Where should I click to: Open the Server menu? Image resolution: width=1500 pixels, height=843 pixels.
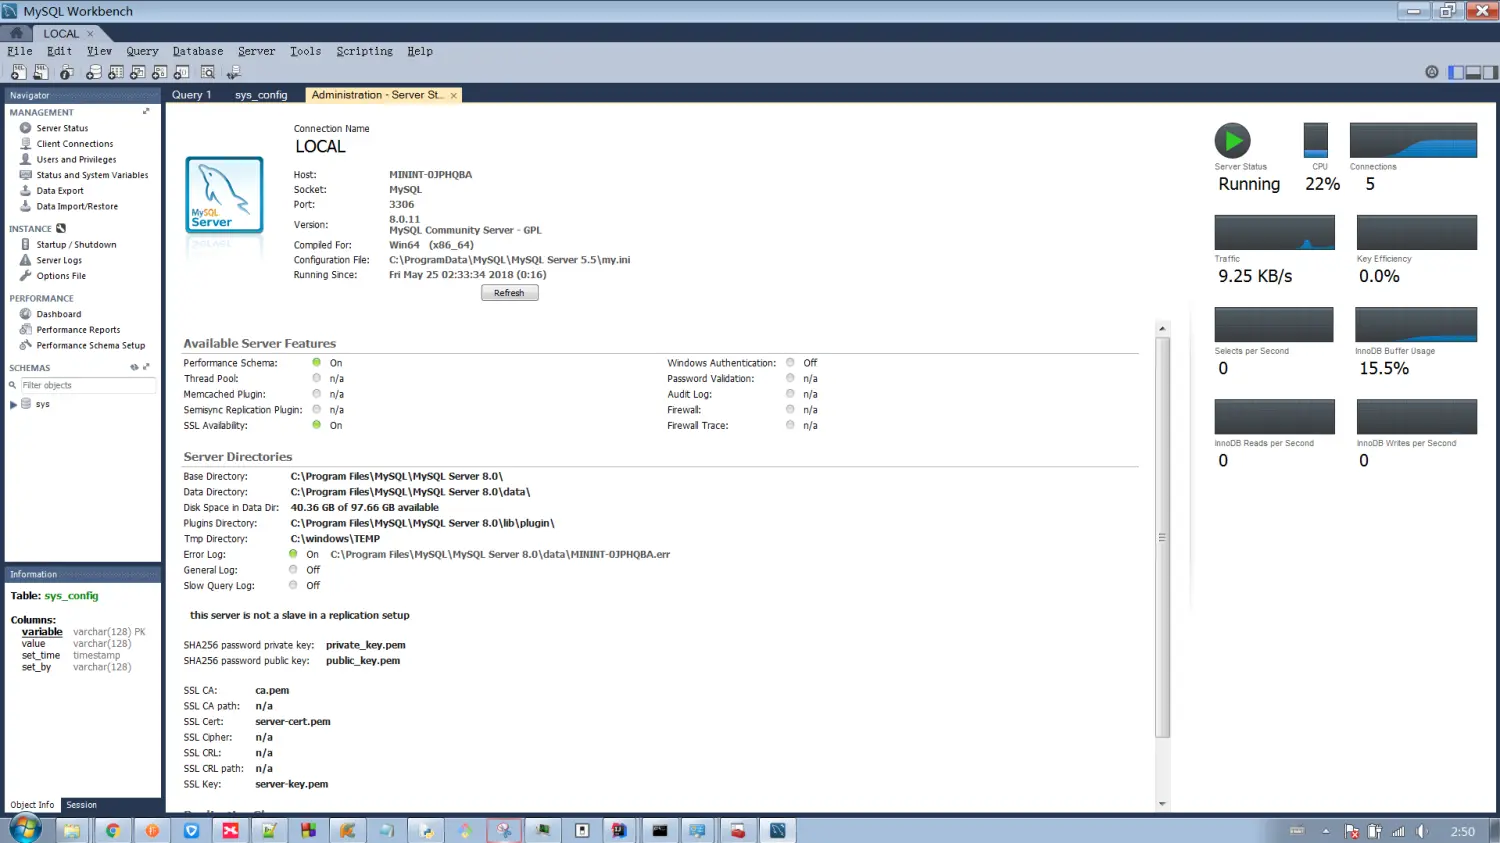(256, 51)
